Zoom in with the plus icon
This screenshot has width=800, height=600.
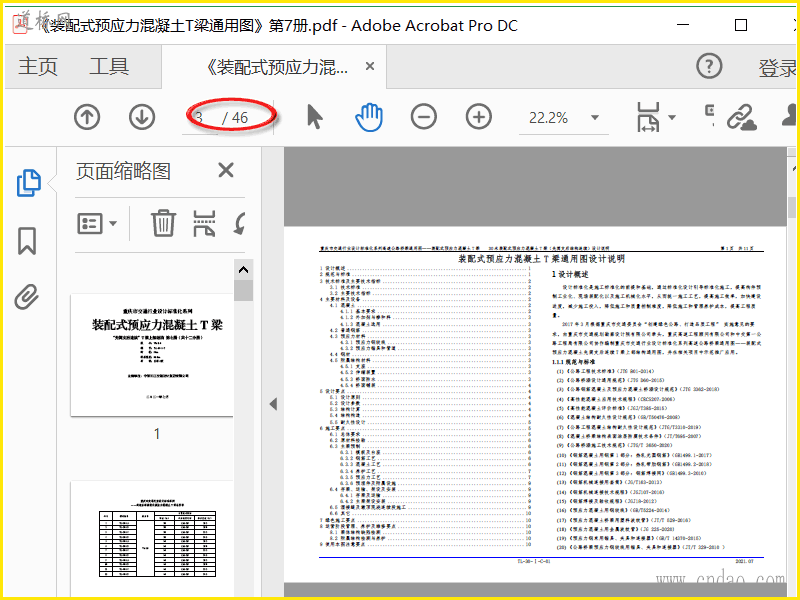coord(479,117)
